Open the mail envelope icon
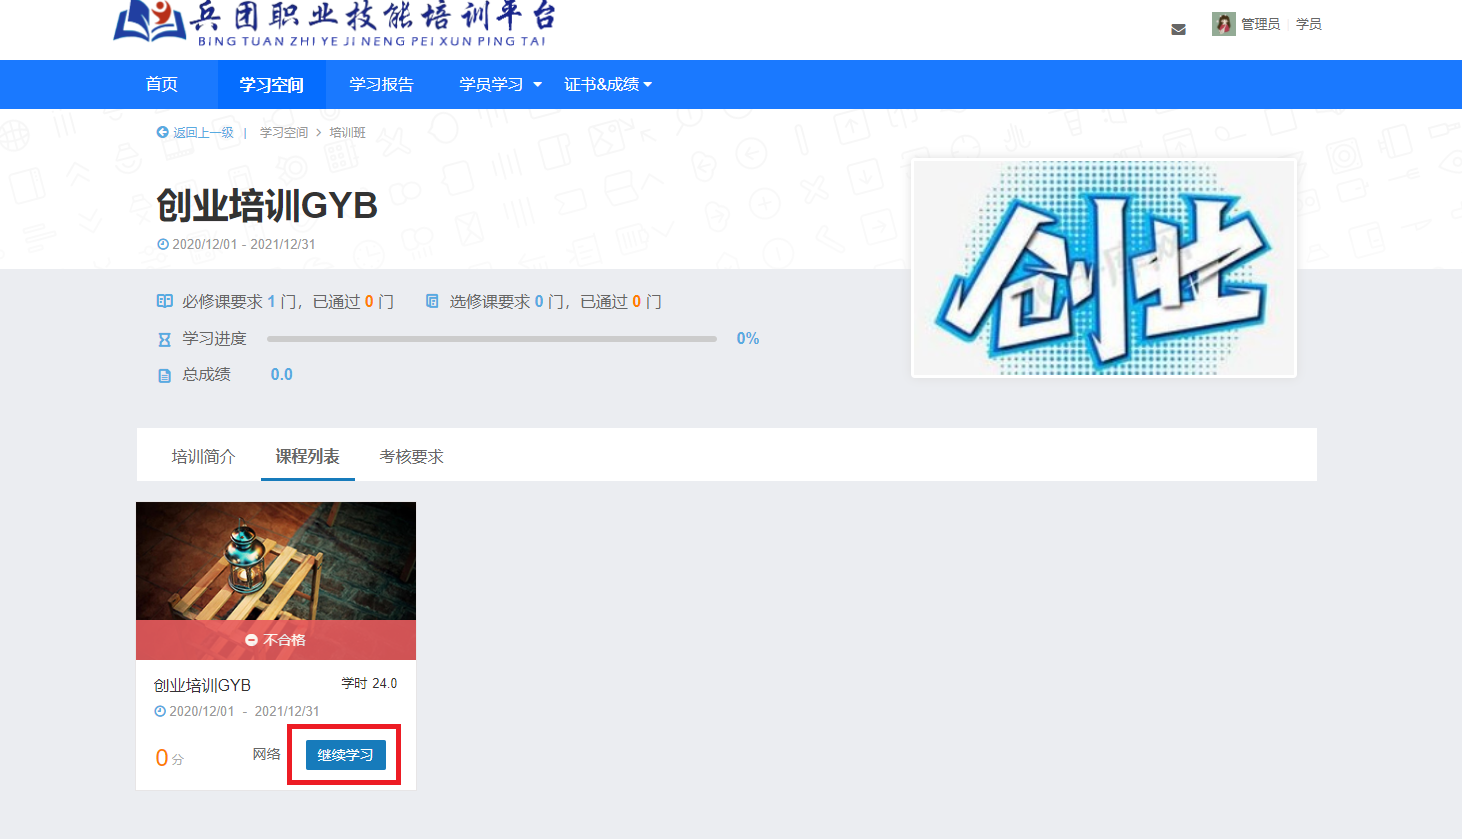 tap(1178, 29)
